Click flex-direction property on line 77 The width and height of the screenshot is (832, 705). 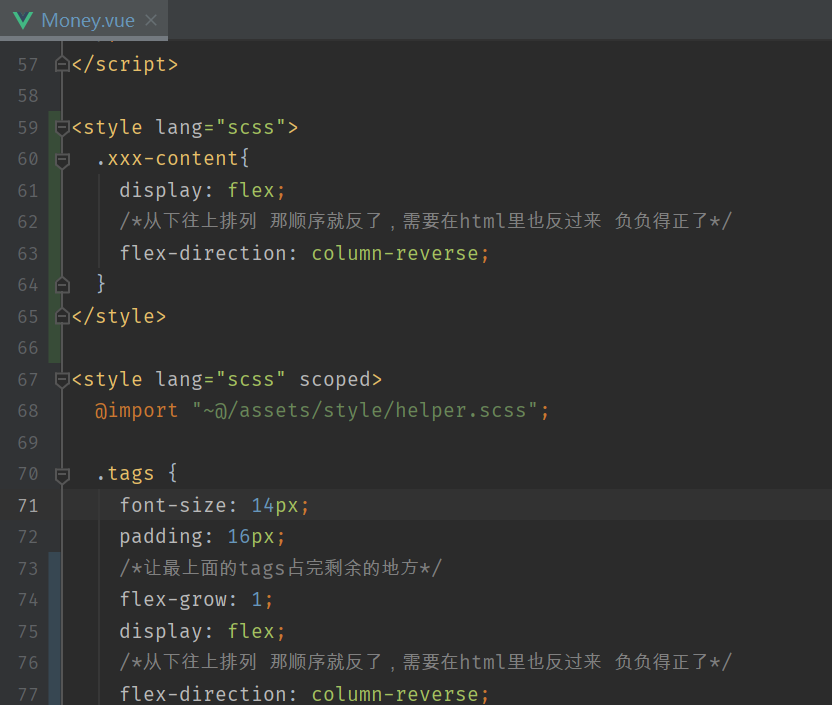(203, 694)
